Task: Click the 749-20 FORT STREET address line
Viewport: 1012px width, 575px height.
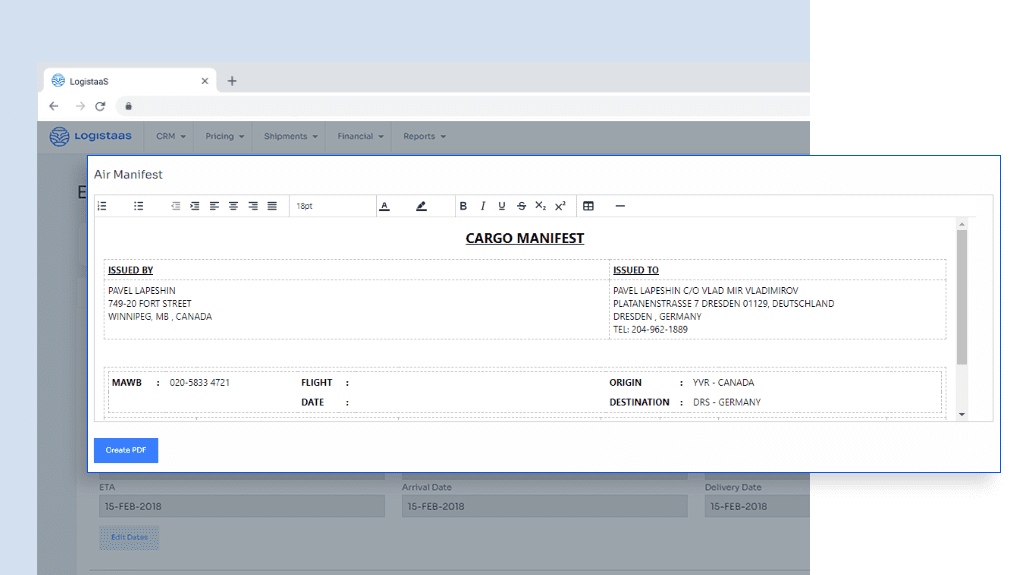Action: tap(150, 303)
